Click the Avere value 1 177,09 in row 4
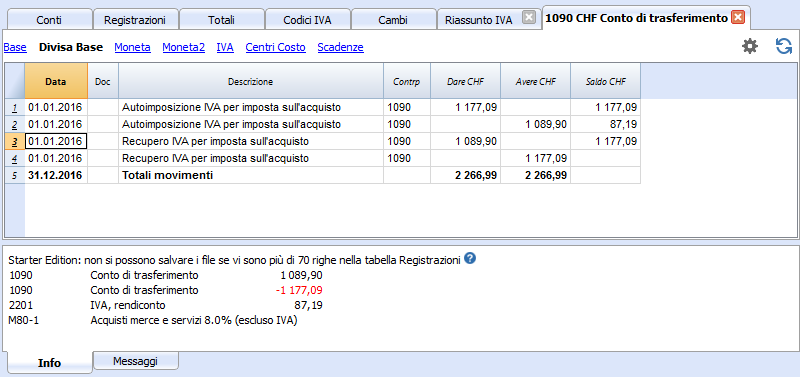 point(535,158)
